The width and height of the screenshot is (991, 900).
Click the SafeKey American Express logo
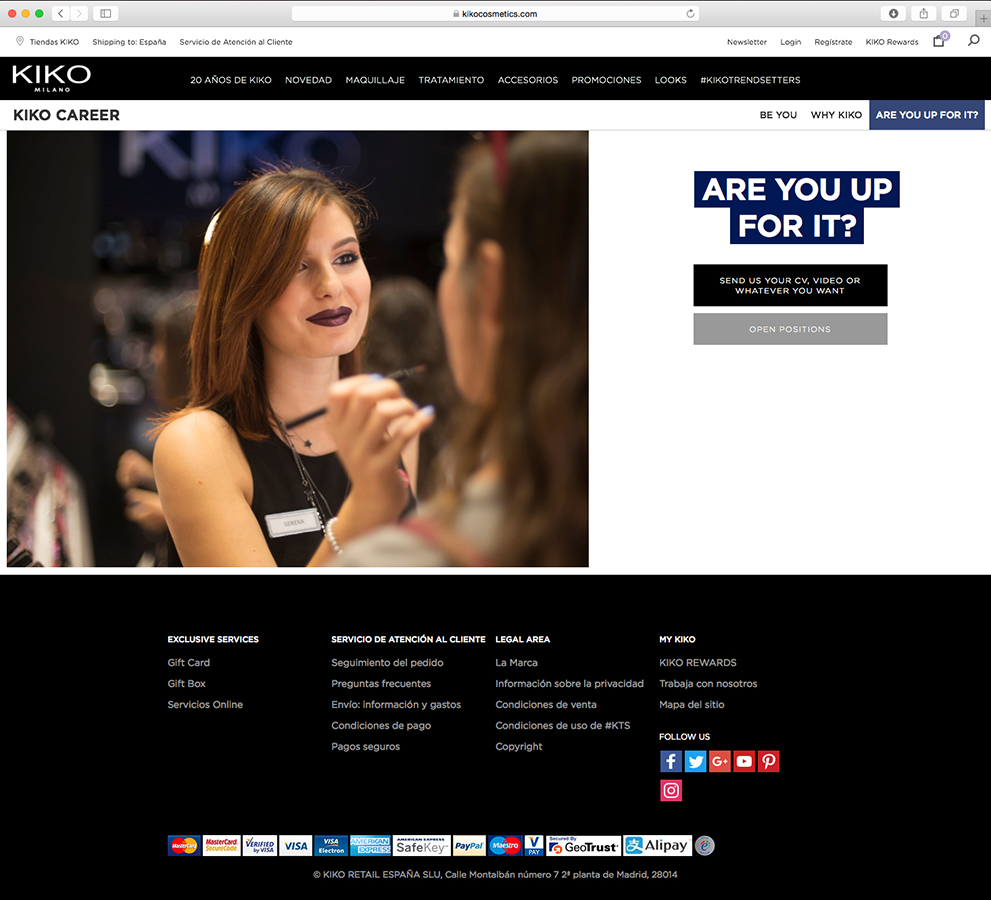click(x=422, y=846)
